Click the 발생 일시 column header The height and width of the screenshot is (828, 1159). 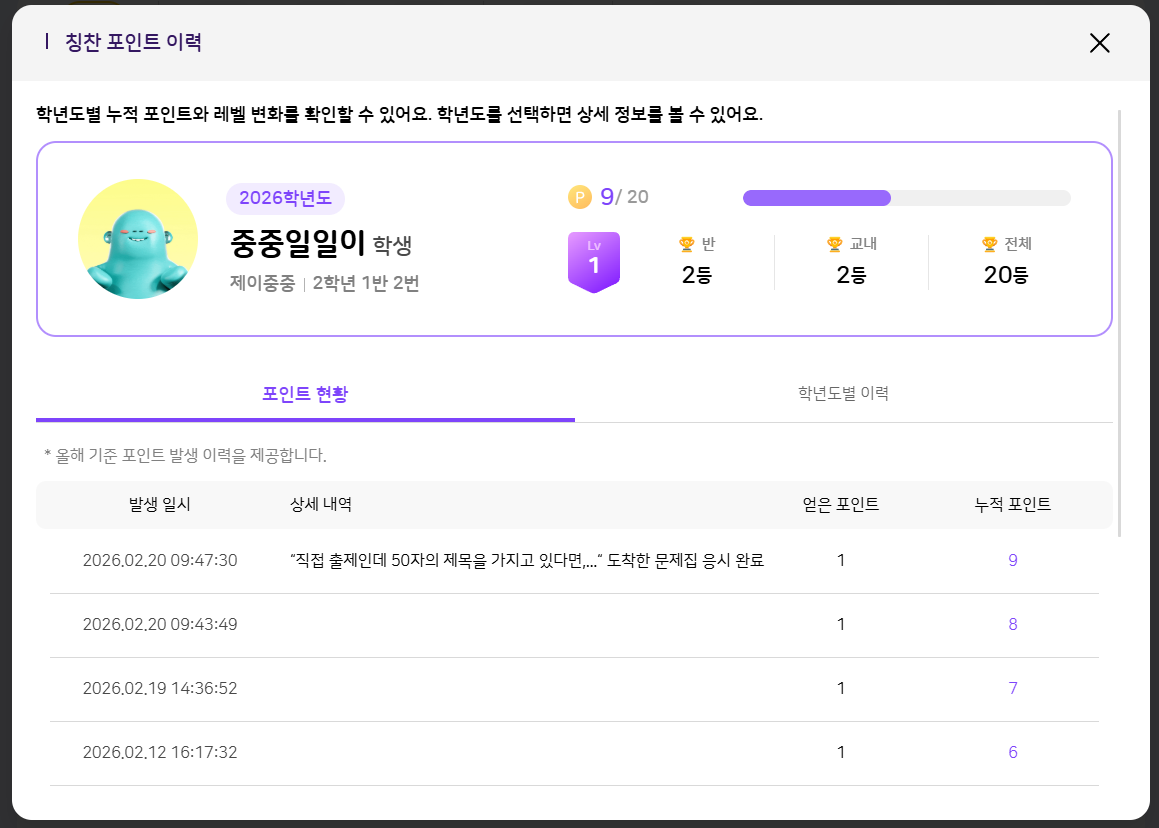coord(159,505)
